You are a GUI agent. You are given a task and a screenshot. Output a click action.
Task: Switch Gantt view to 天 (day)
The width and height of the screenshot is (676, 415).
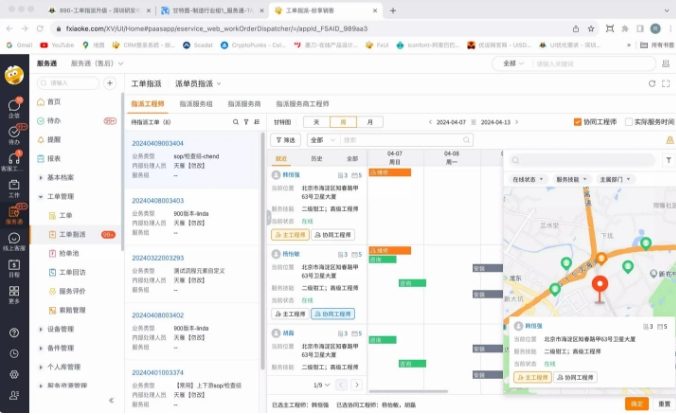click(x=316, y=122)
